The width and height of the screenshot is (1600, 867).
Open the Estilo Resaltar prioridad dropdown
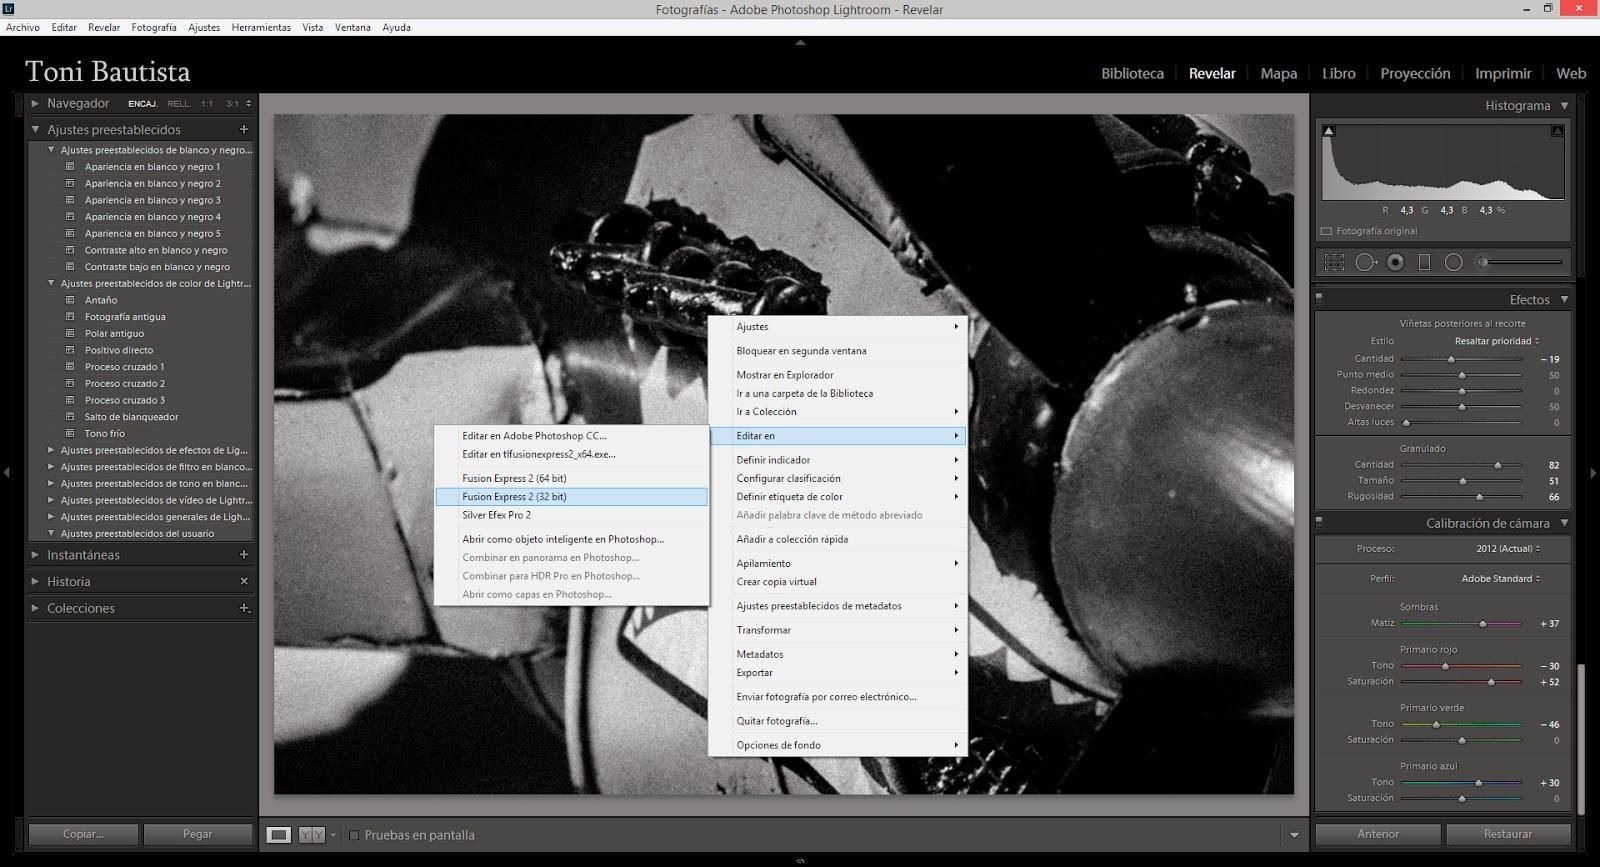point(1497,341)
